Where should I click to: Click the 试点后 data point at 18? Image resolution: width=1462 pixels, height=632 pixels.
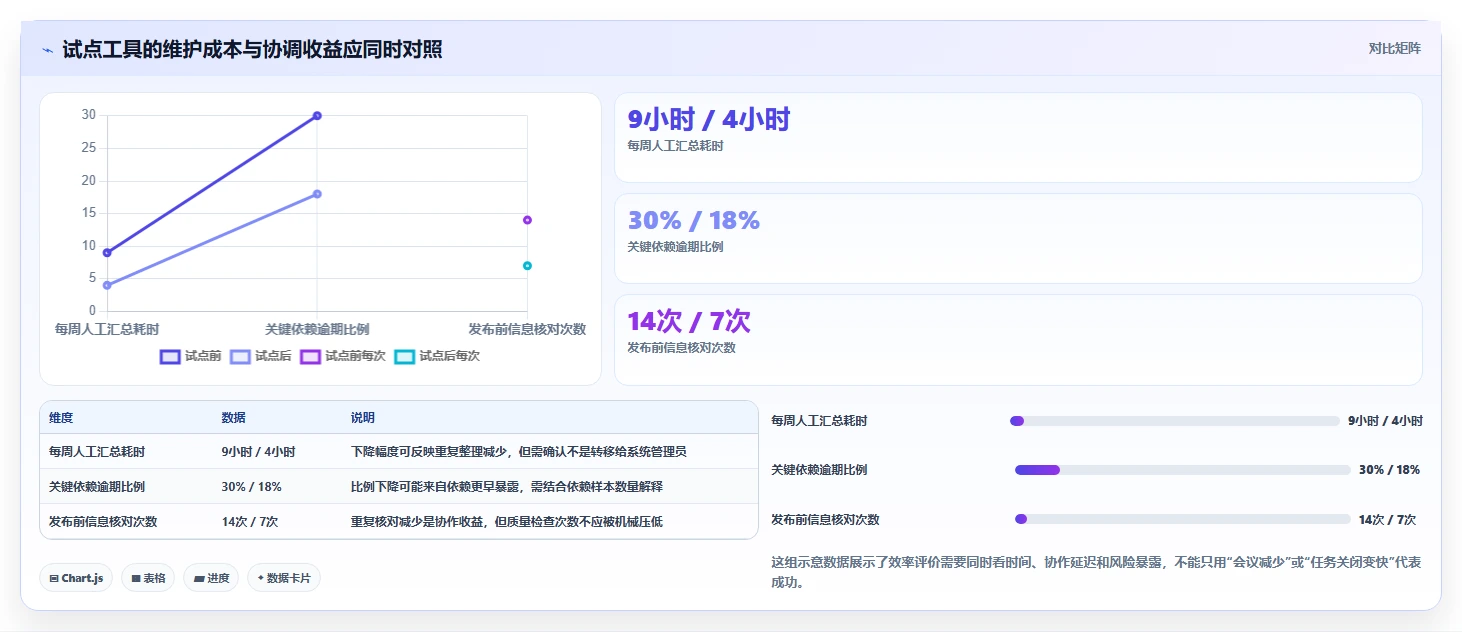317,194
